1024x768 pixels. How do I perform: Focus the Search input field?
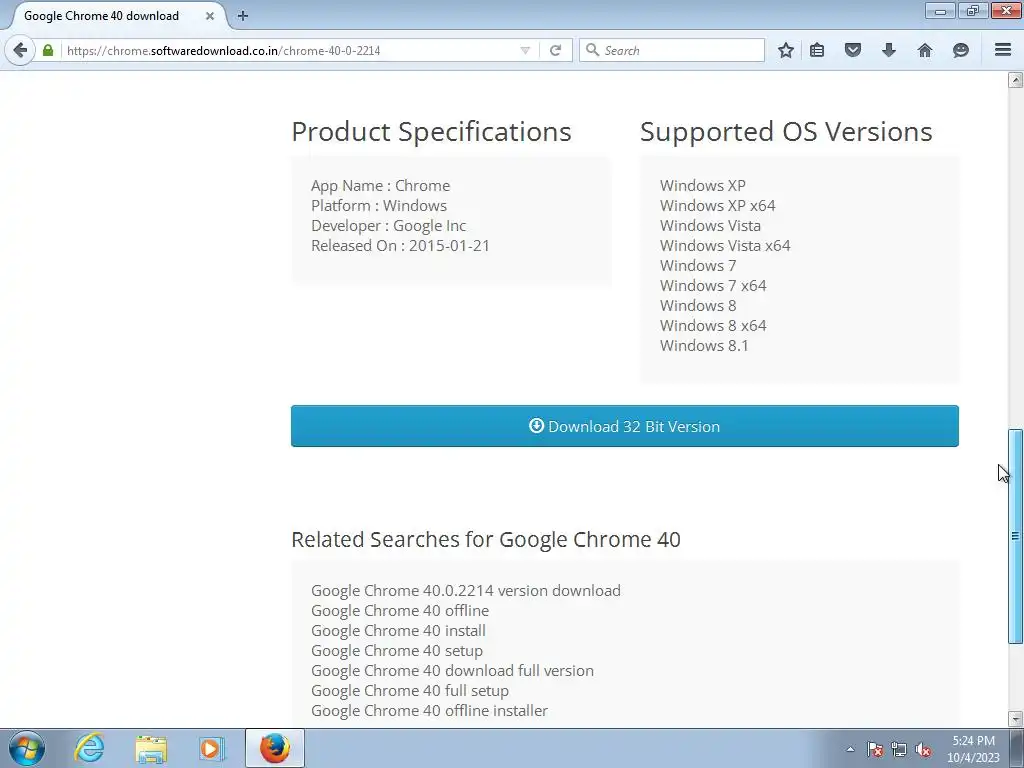click(x=672, y=50)
